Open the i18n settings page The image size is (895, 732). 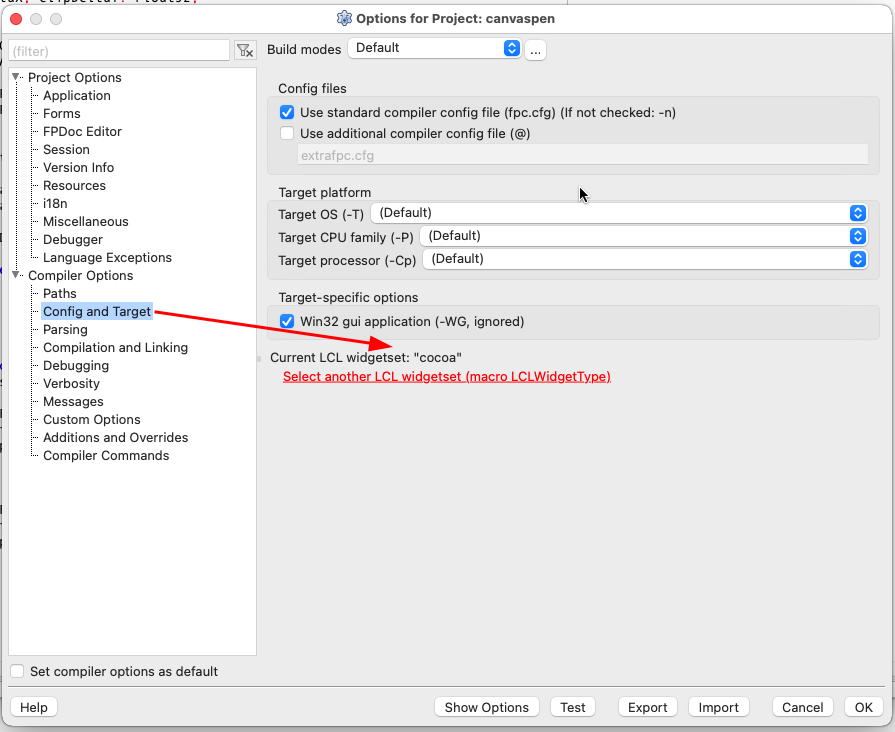pyautogui.click(x=55, y=203)
